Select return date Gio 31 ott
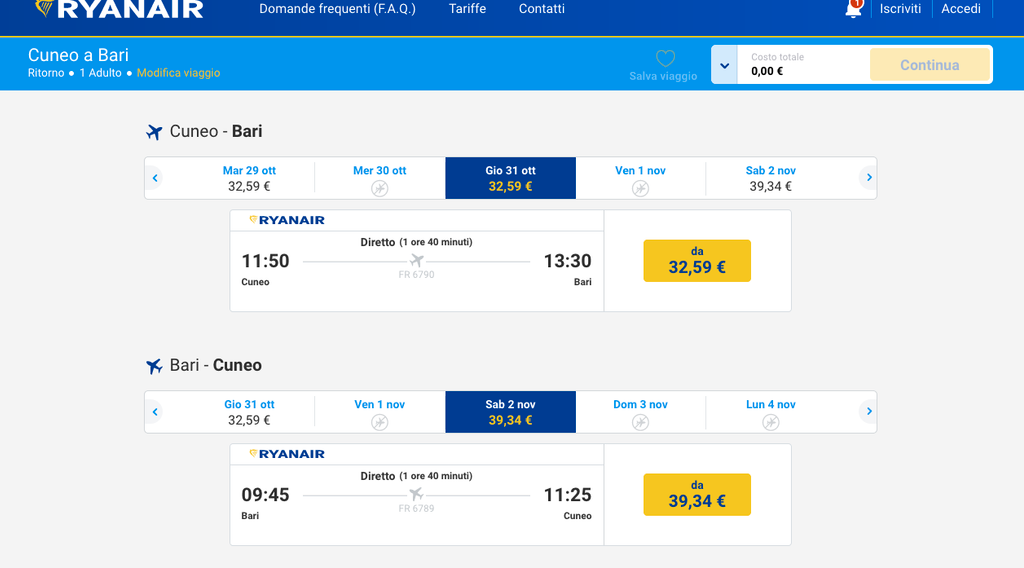 click(x=249, y=412)
